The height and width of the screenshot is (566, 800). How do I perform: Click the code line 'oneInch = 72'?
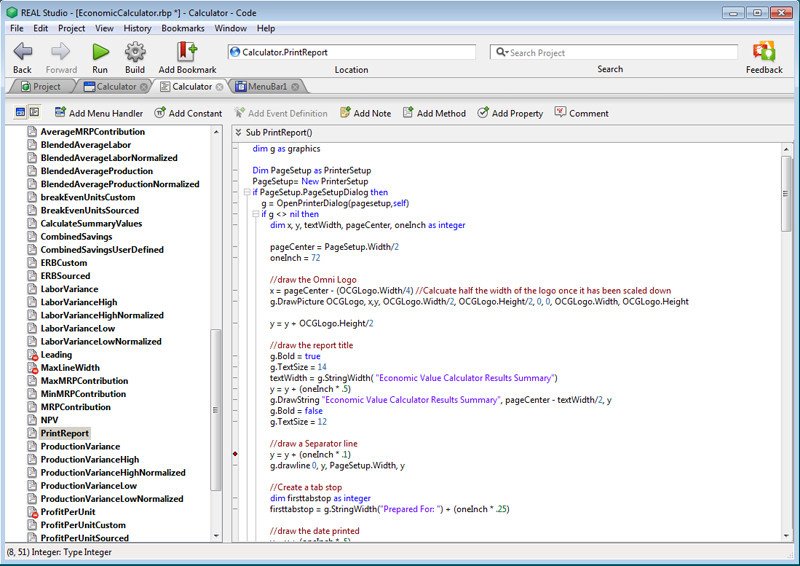(295, 258)
